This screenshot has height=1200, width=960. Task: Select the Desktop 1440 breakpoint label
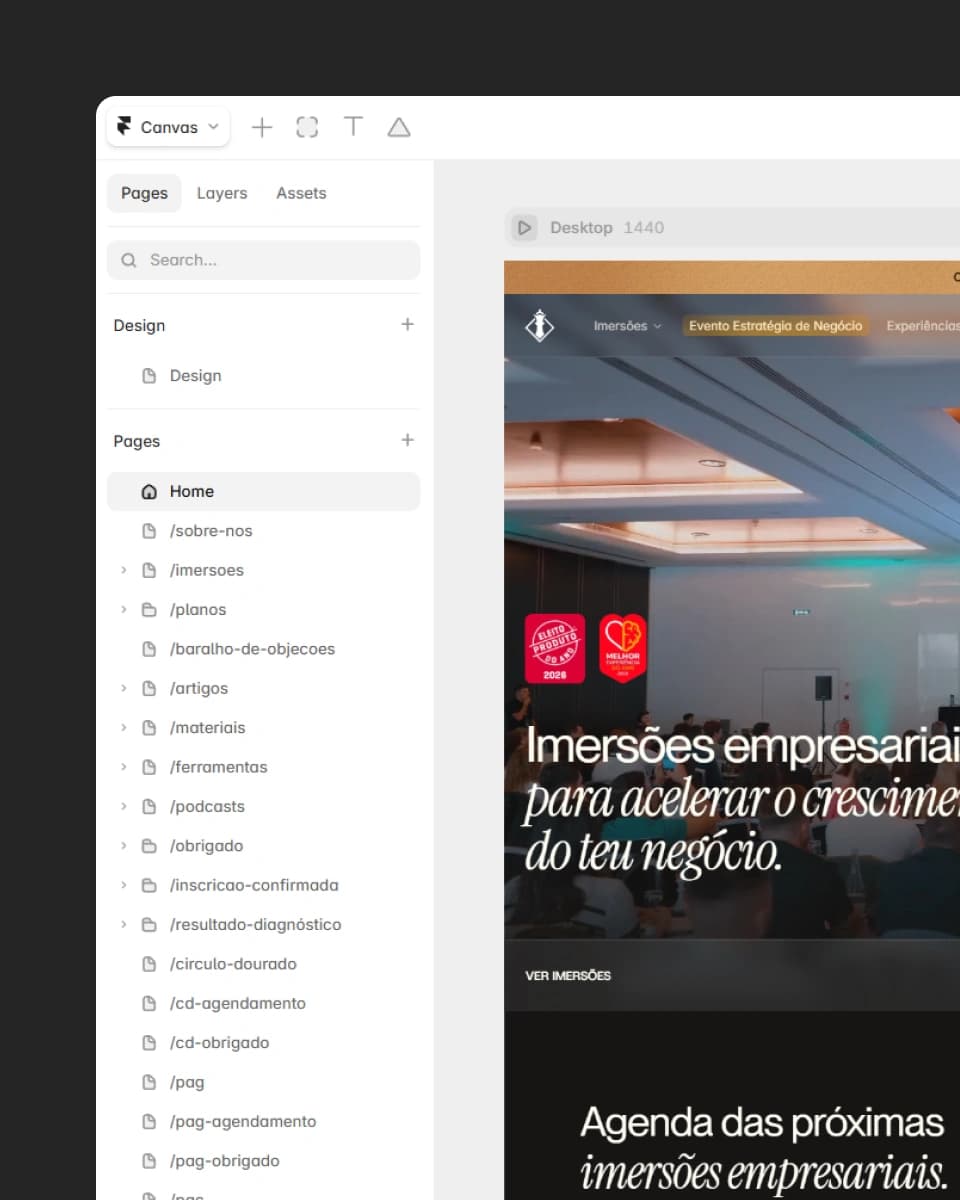point(607,228)
